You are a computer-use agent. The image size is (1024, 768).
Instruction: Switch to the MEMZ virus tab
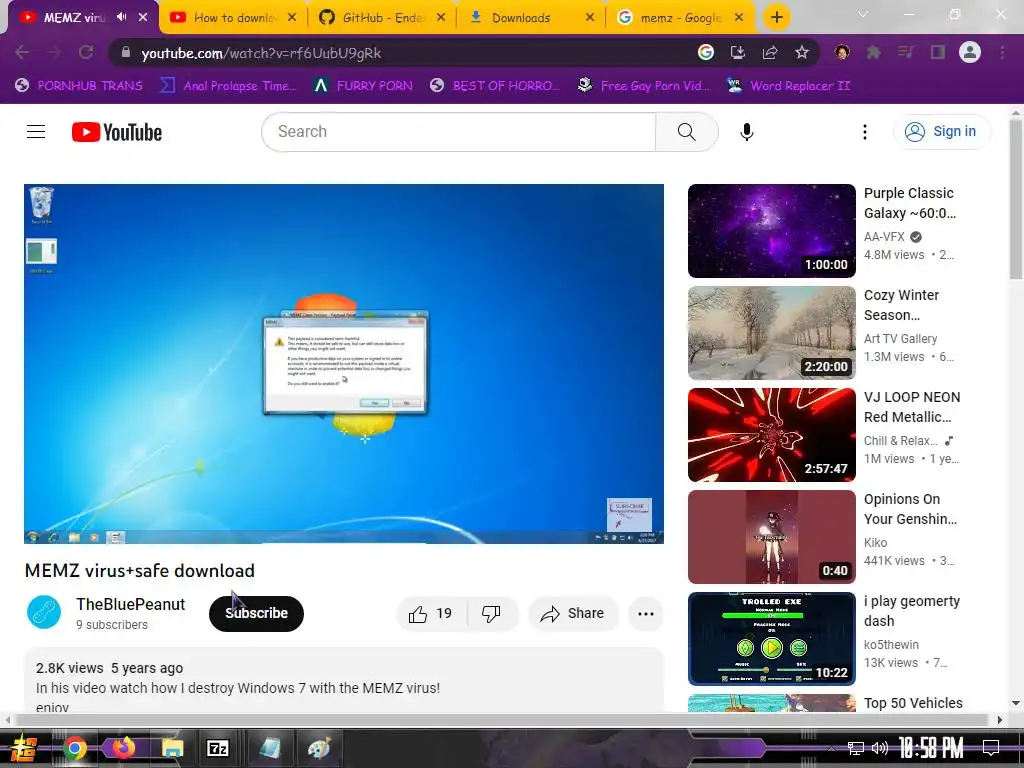click(x=73, y=18)
